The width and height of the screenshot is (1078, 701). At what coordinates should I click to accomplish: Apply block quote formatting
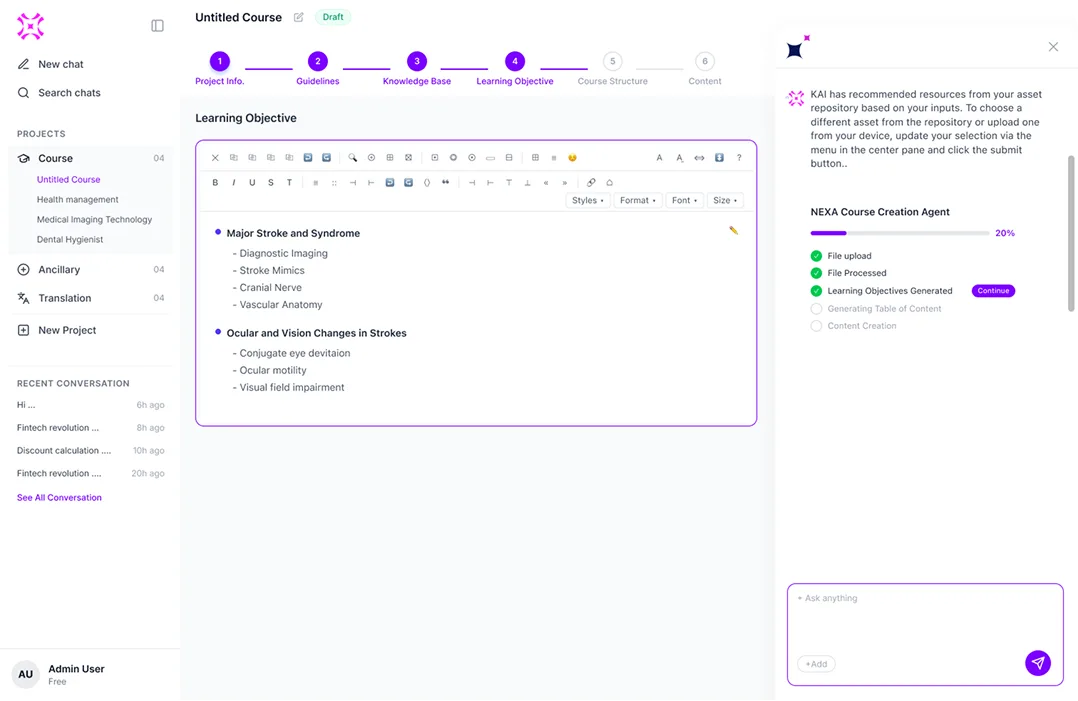pos(446,183)
